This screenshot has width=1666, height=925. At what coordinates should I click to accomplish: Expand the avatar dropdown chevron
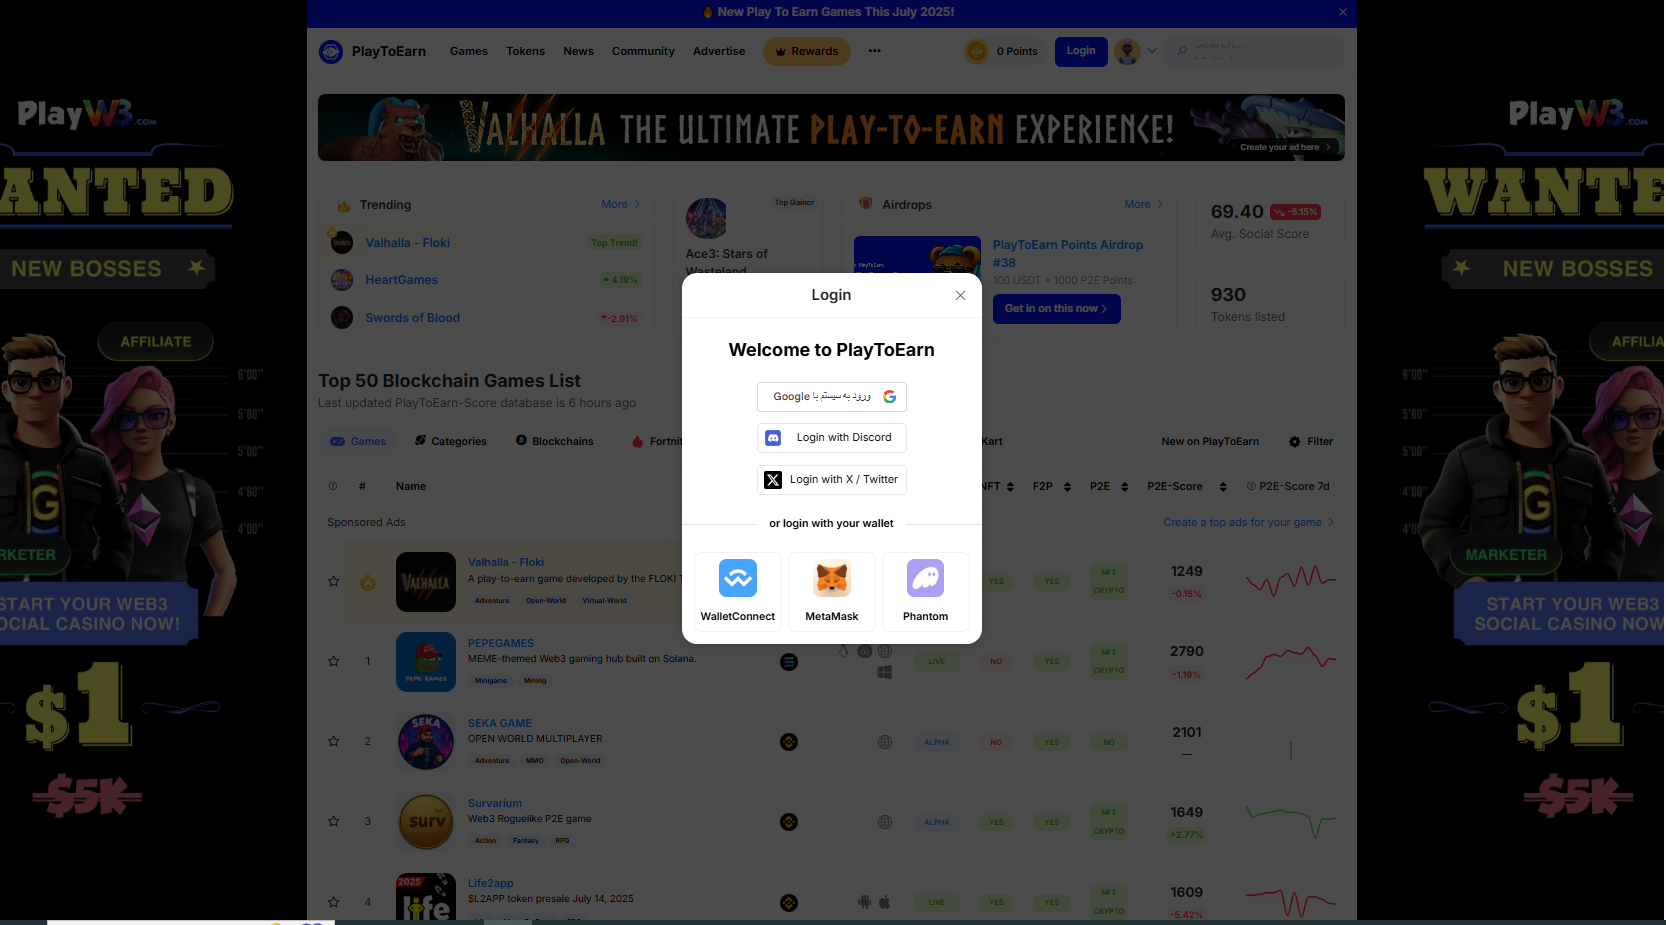point(1152,51)
